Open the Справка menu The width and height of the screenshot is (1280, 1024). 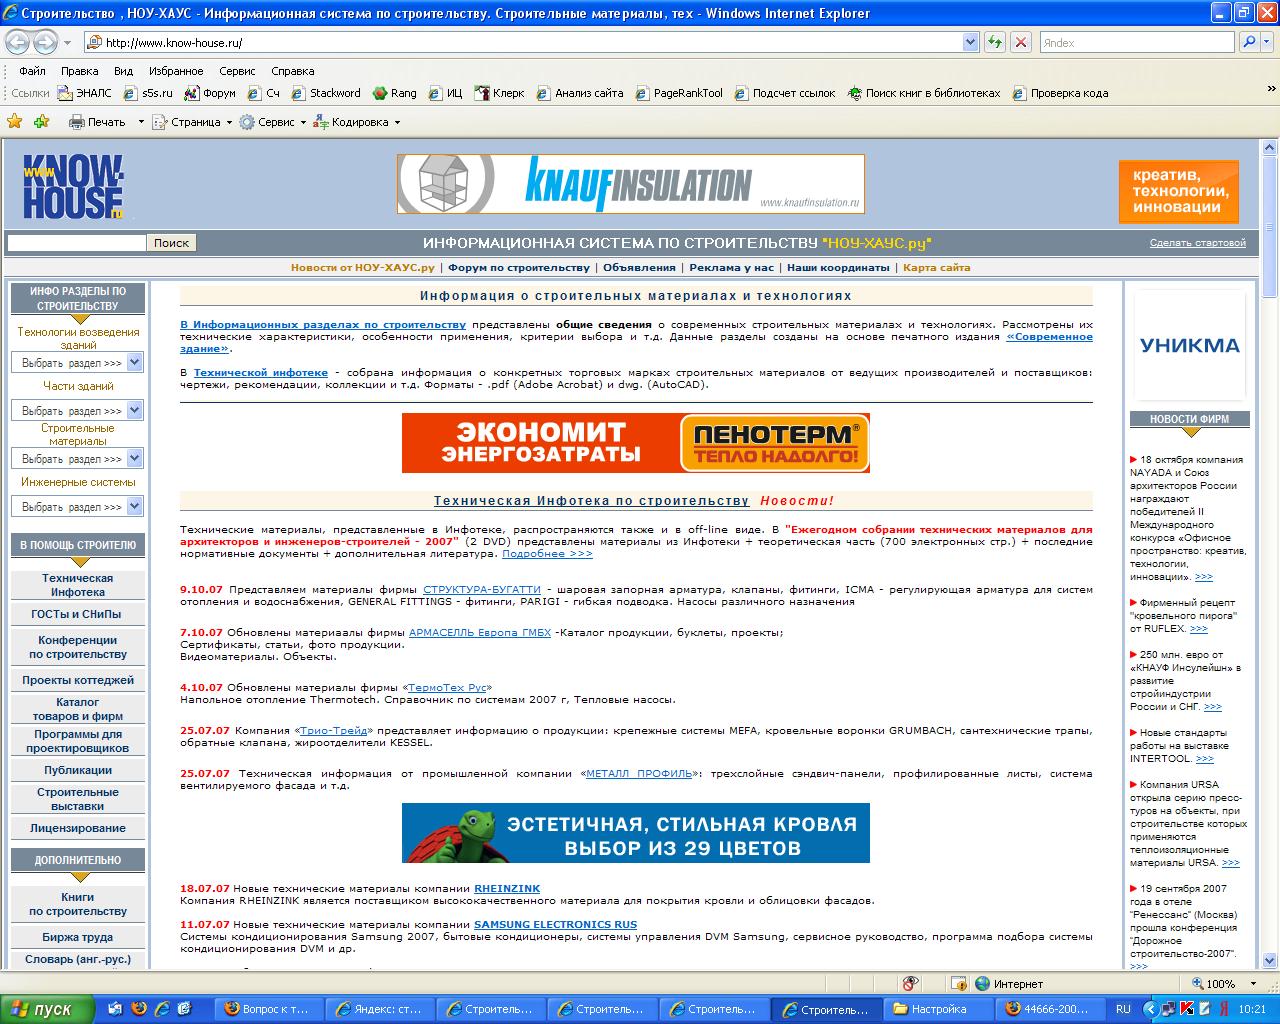pyautogui.click(x=292, y=71)
